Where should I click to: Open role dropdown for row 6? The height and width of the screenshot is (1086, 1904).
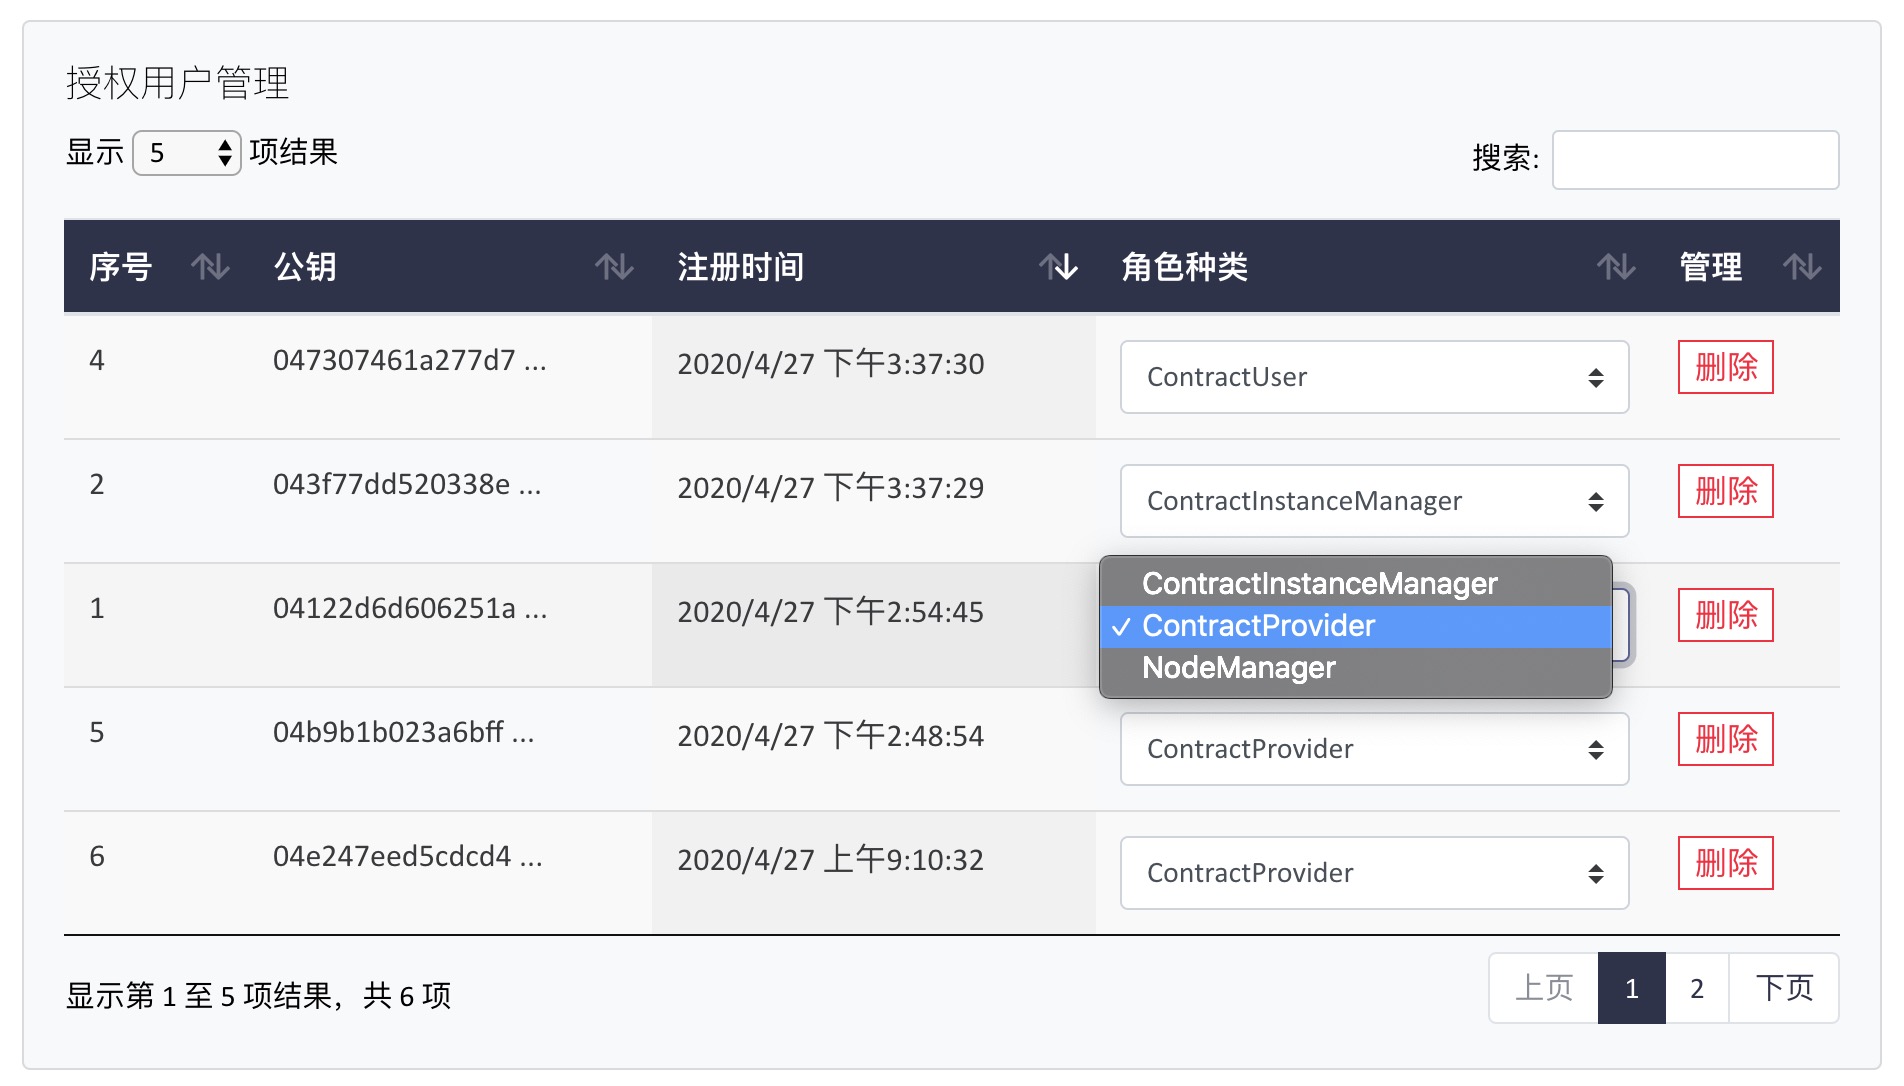tap(1373, 873)
